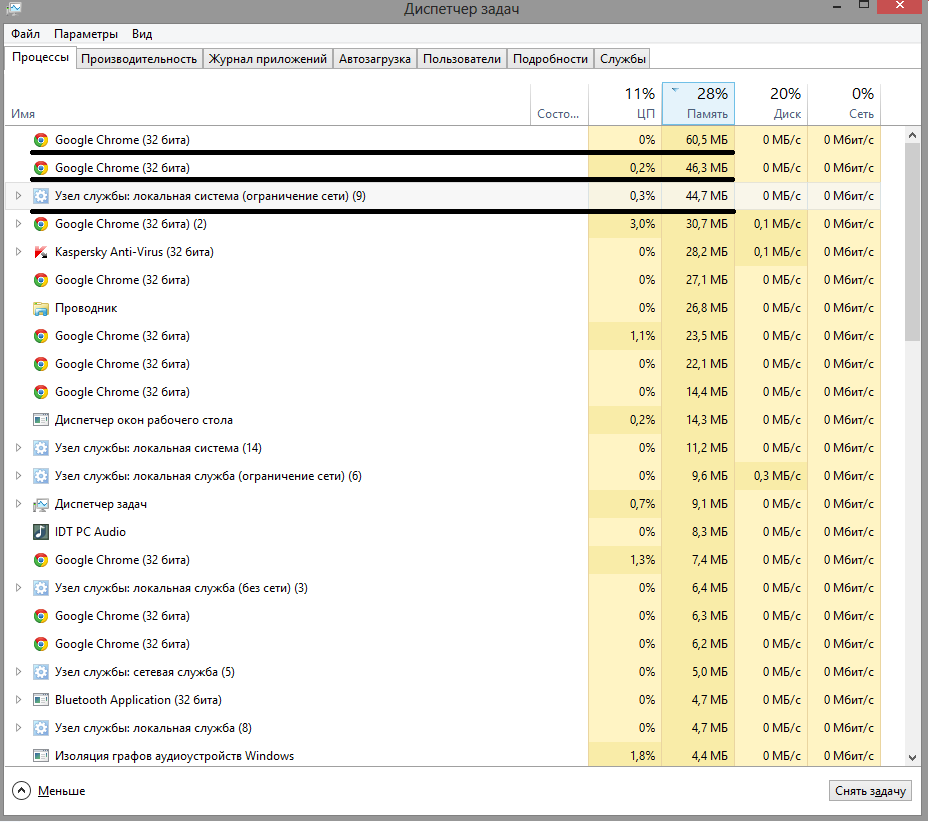Click the Проводник folder icon
The image size is (929, 822).
click(x=41, y=308)
